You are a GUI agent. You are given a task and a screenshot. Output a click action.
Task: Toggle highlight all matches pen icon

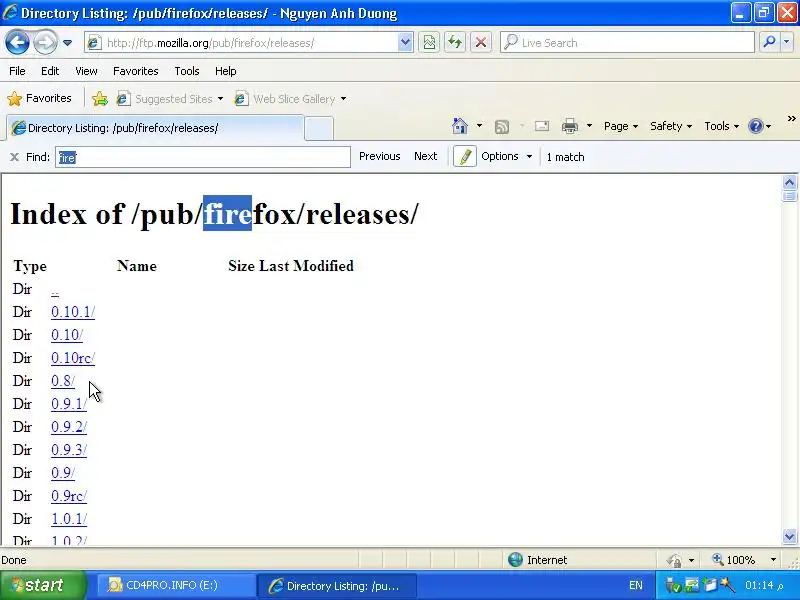click(x=465, y=157)
